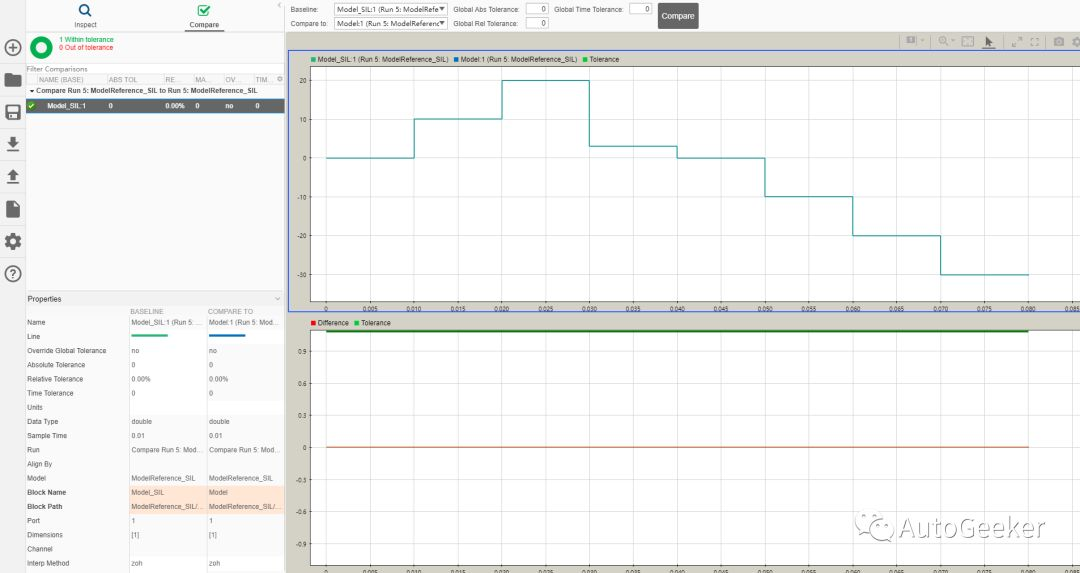Click the Global Abs Tolerance field
This screenshot has width=1080, height=573.
point(537,10)
